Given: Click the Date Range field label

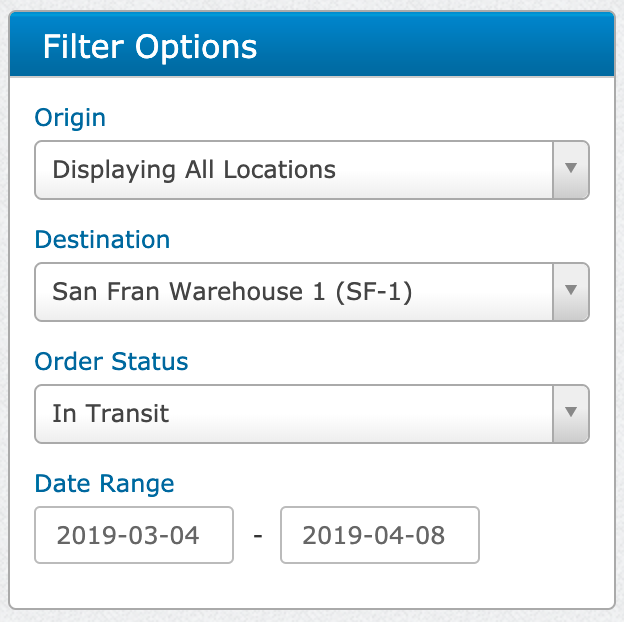Looking at the screenshot, I should point(104,484).
